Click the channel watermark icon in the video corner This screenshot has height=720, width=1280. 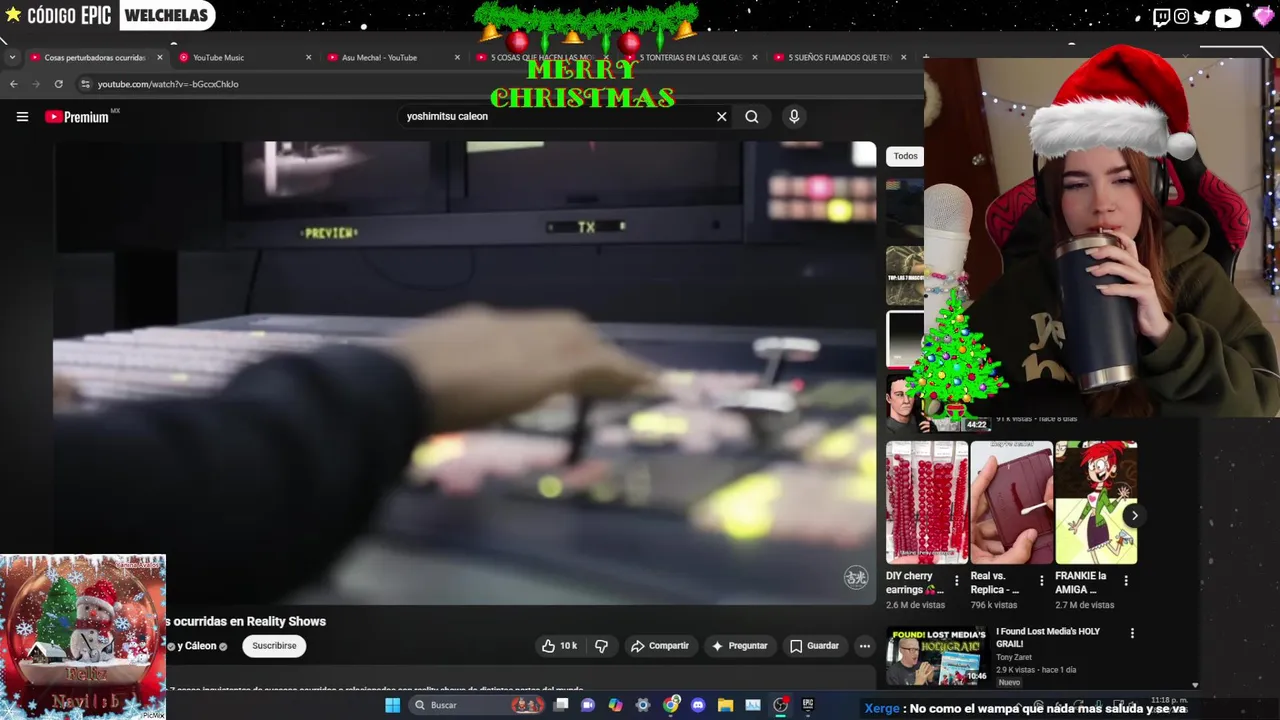856,577
